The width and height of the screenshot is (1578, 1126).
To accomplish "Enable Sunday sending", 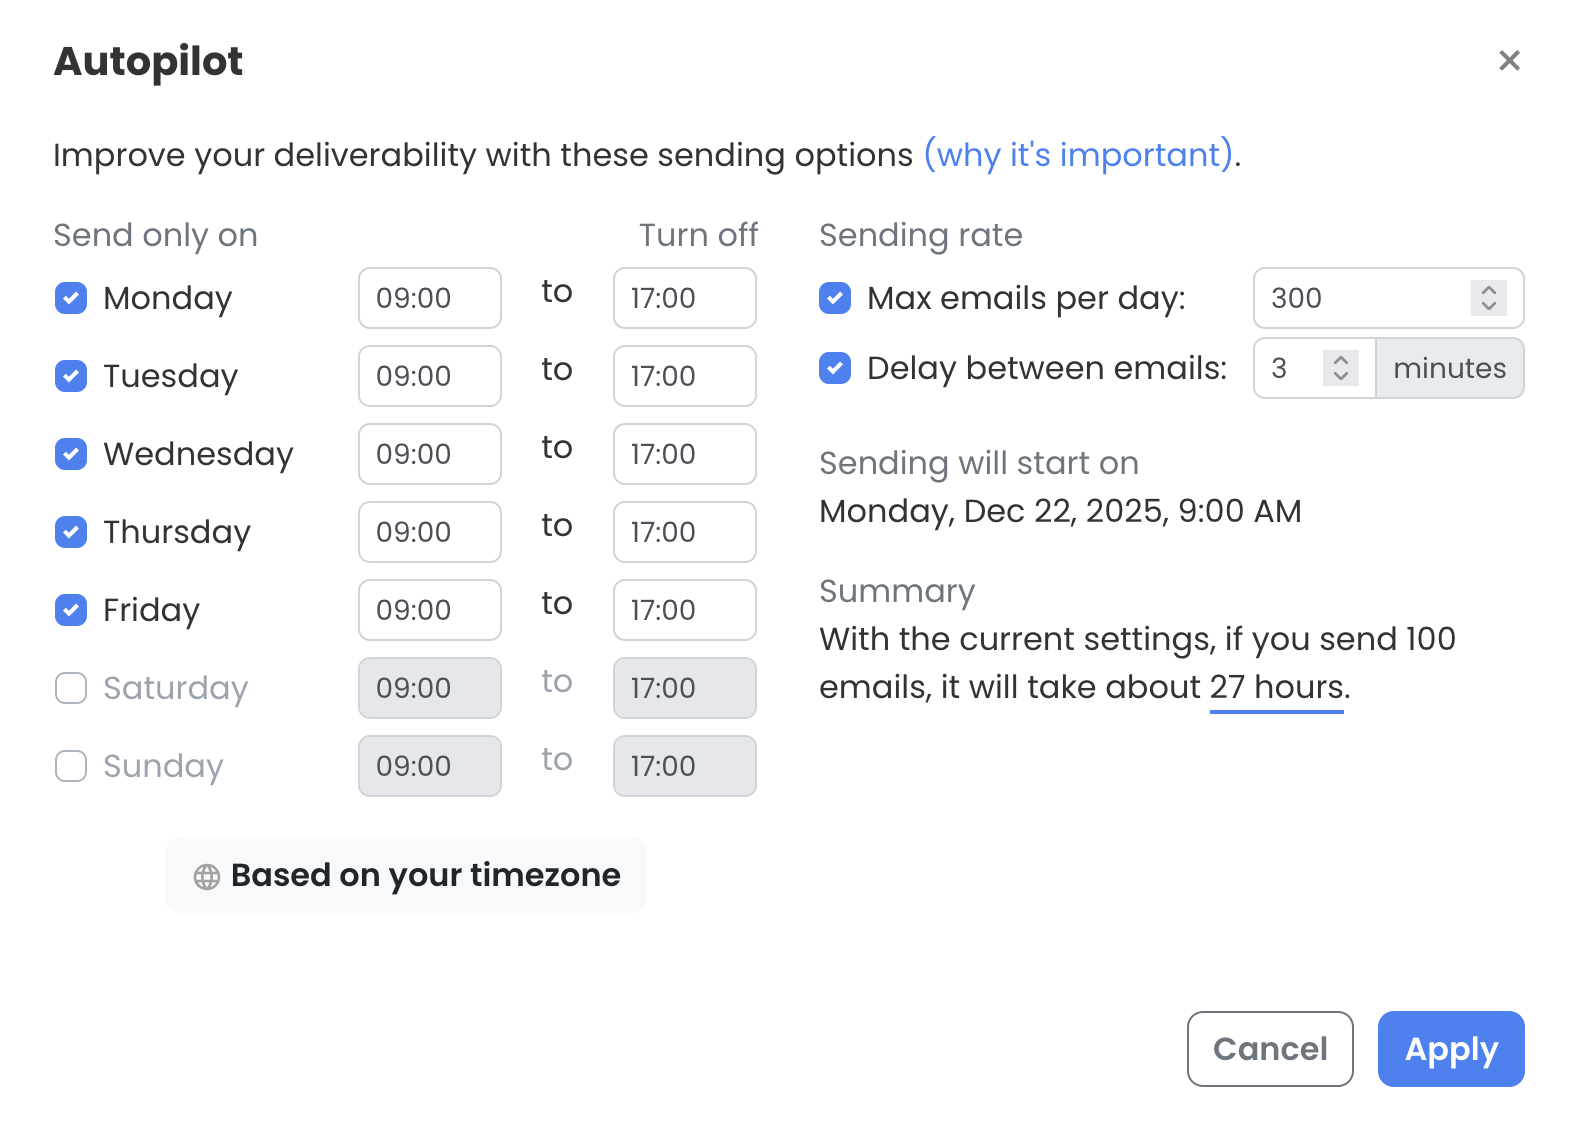I will click(71, 766).
